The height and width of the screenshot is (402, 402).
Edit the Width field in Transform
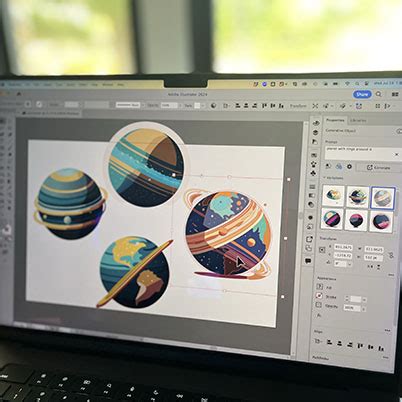pos(374,249)
